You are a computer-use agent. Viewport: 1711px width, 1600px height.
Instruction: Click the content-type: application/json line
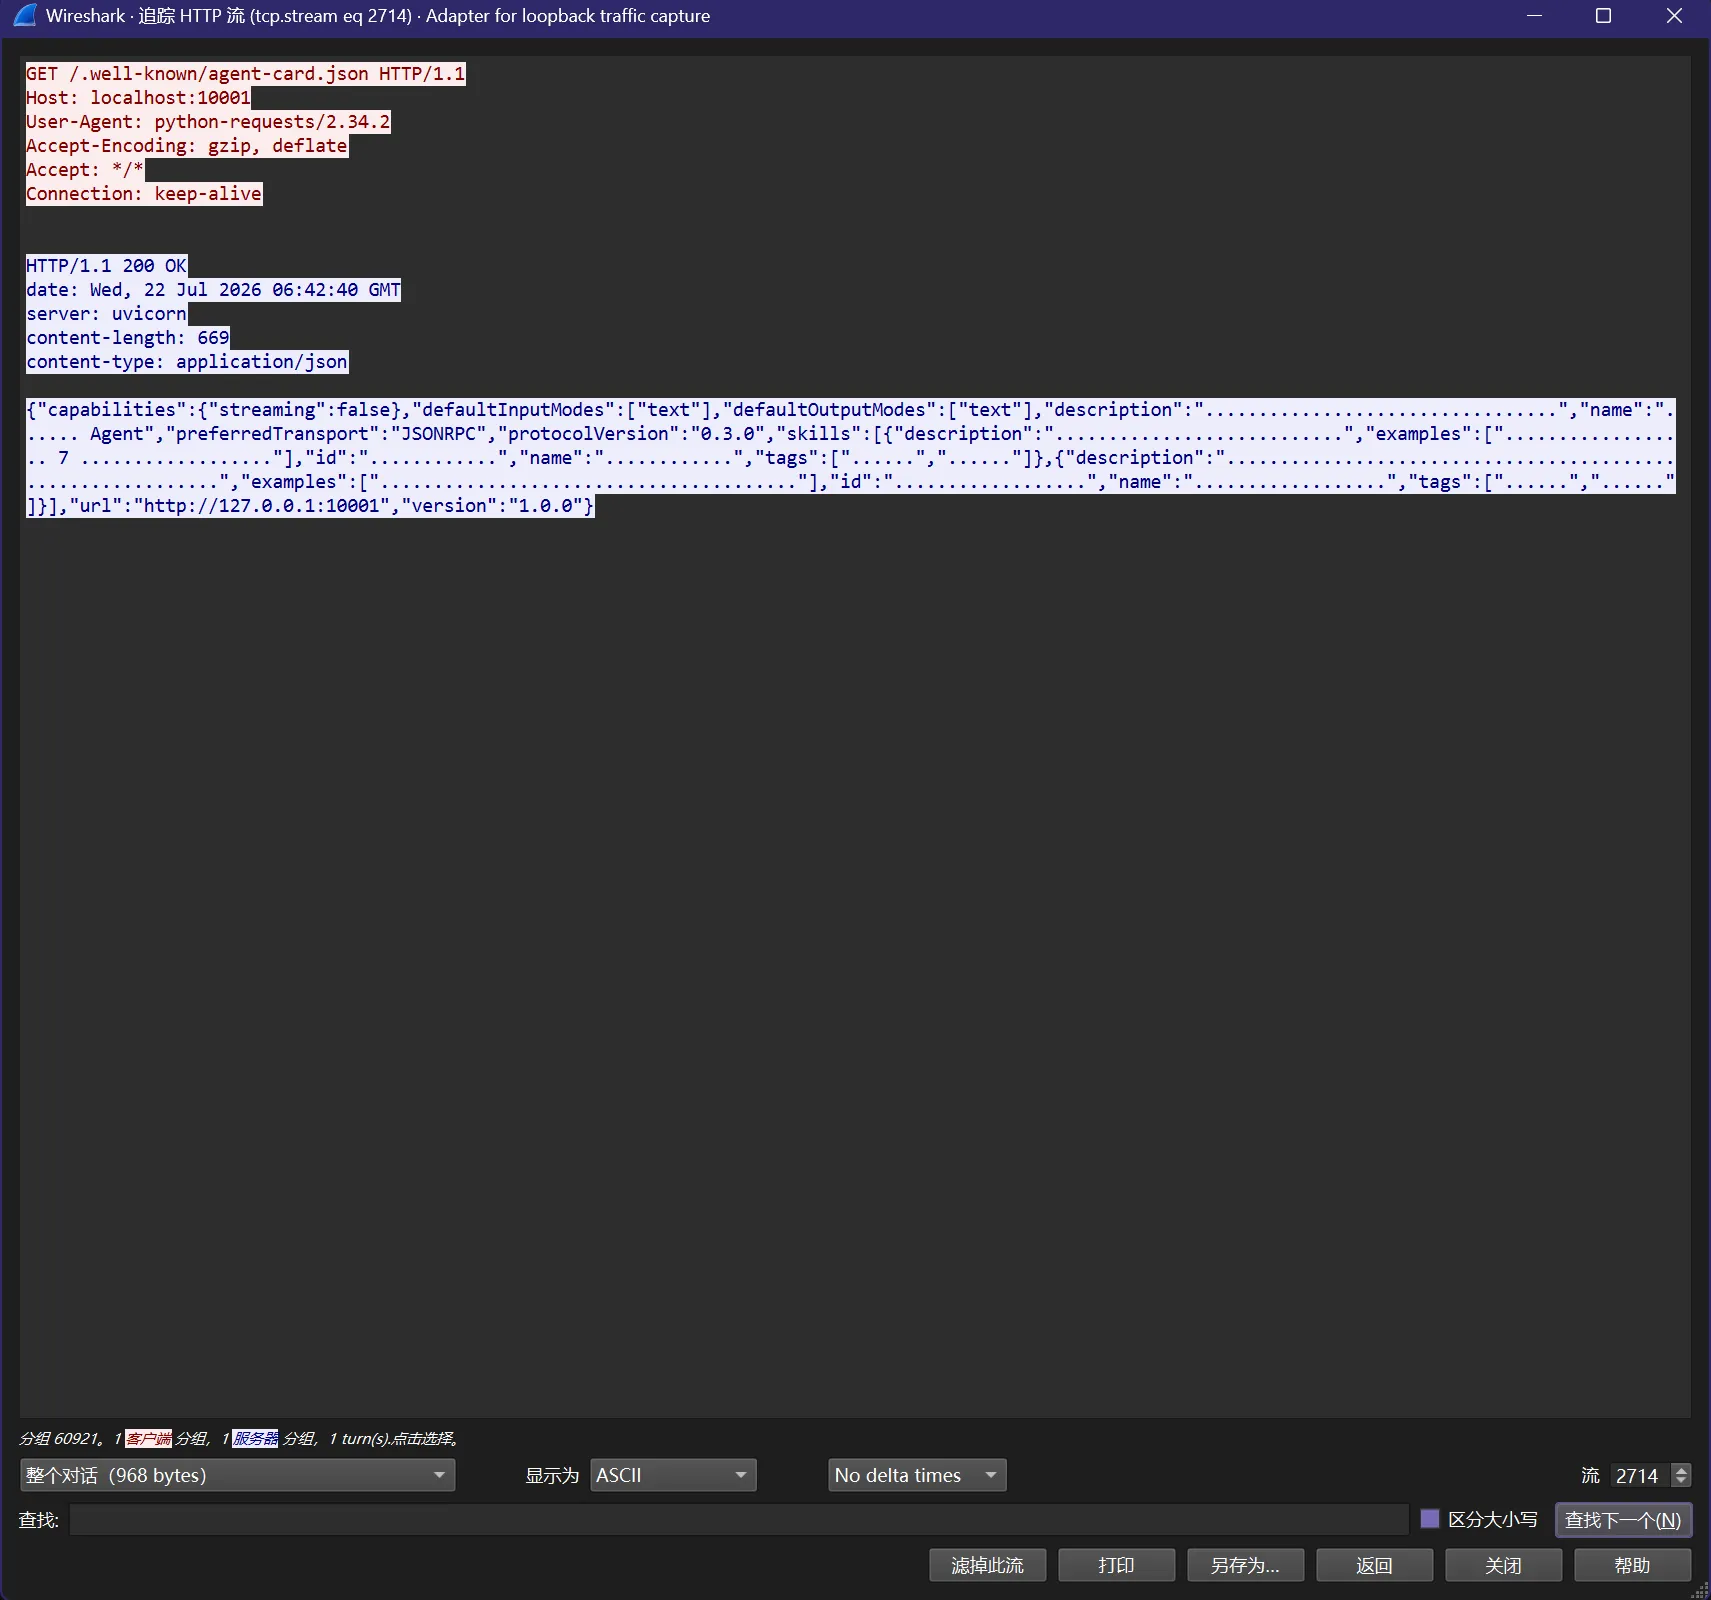[187, 362]
